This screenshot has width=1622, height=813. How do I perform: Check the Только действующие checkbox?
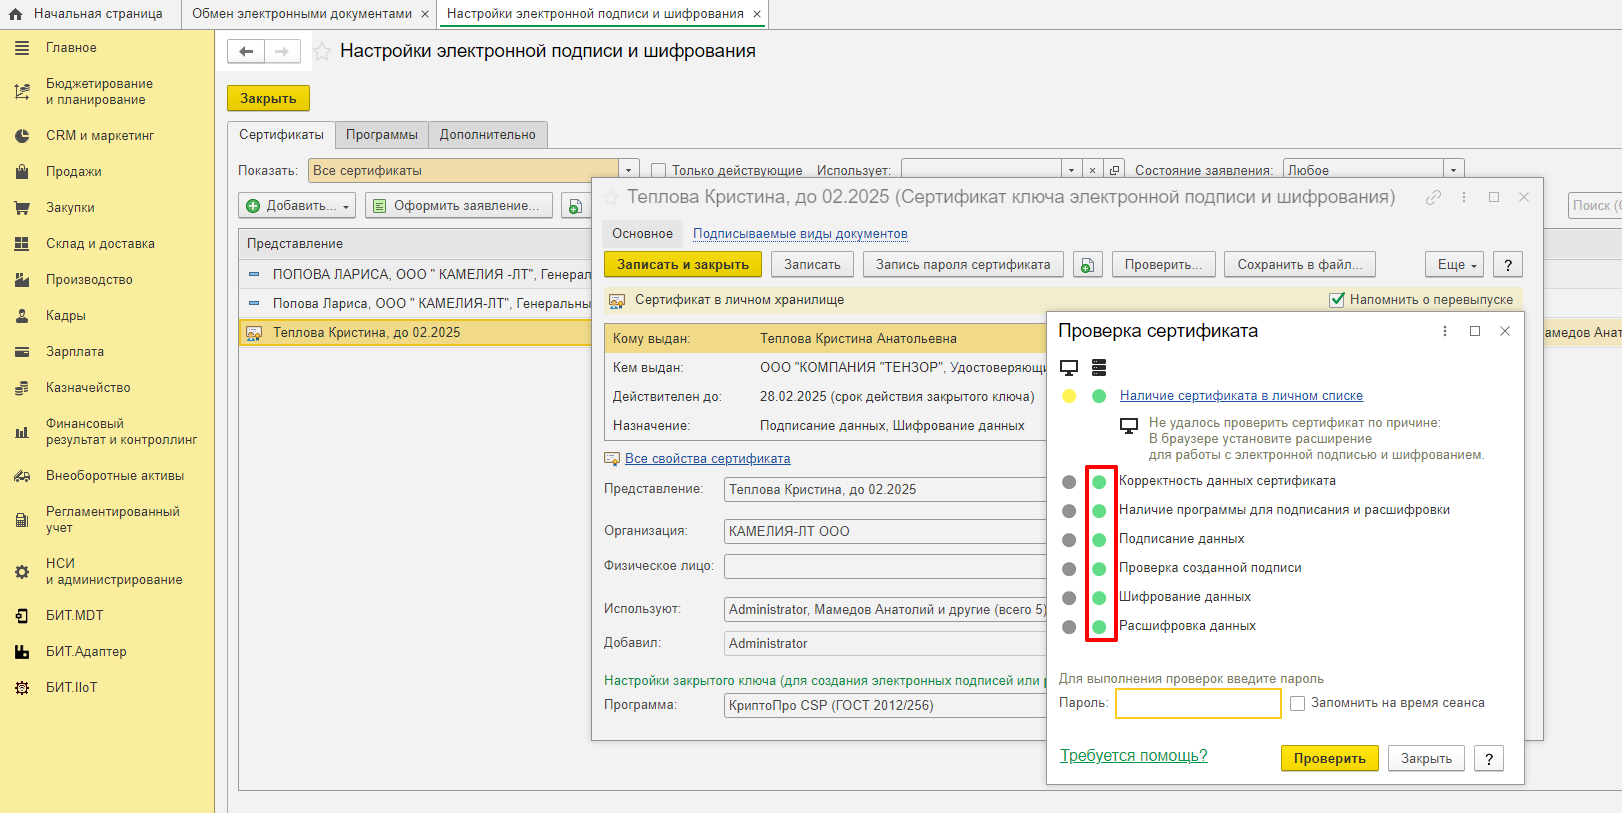658,171
